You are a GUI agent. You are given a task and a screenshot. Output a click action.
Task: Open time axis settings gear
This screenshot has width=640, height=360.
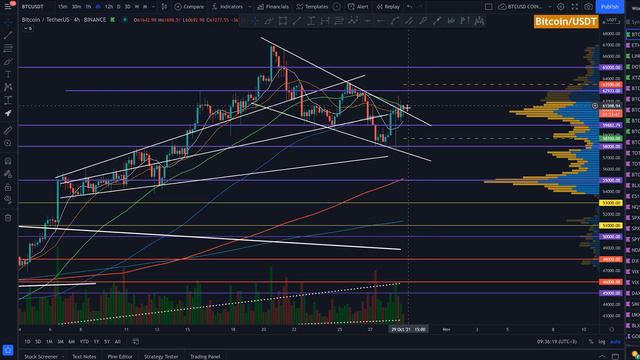pyautogui.click(x=611, y=329)
